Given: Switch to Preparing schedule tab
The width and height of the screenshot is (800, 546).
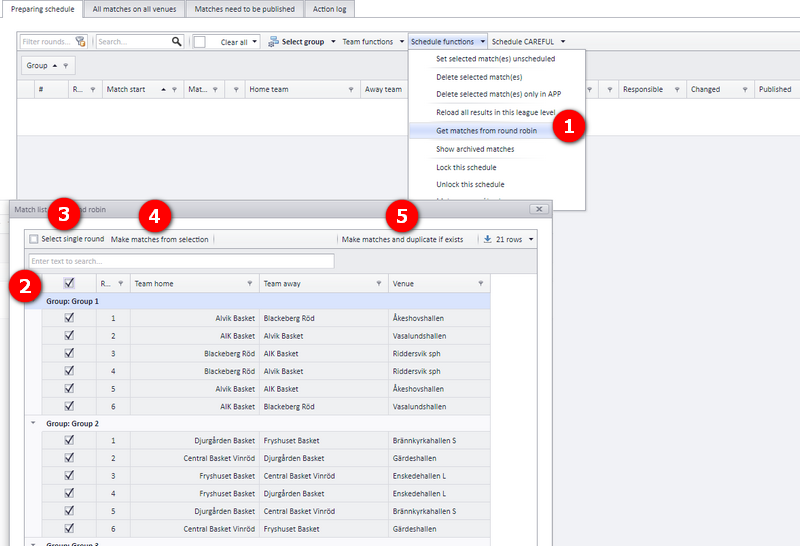Looking at the screenshot, I should click(42, 9).
